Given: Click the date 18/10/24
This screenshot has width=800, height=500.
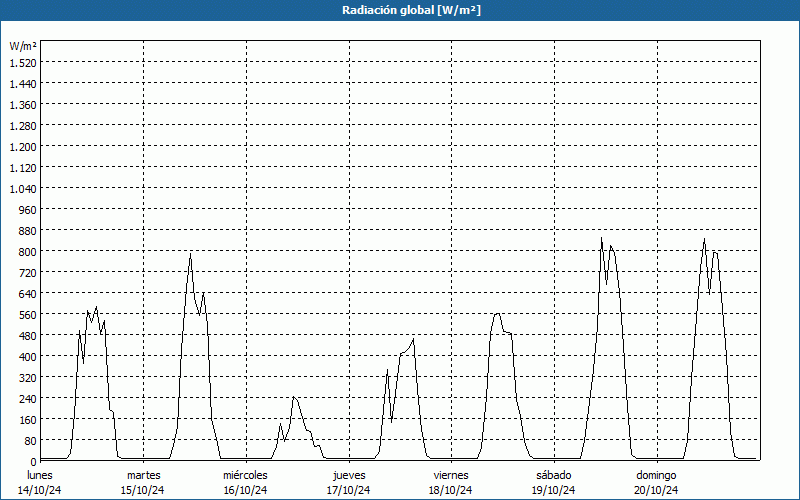Looking at the screenshot, I should pos(451,490).
